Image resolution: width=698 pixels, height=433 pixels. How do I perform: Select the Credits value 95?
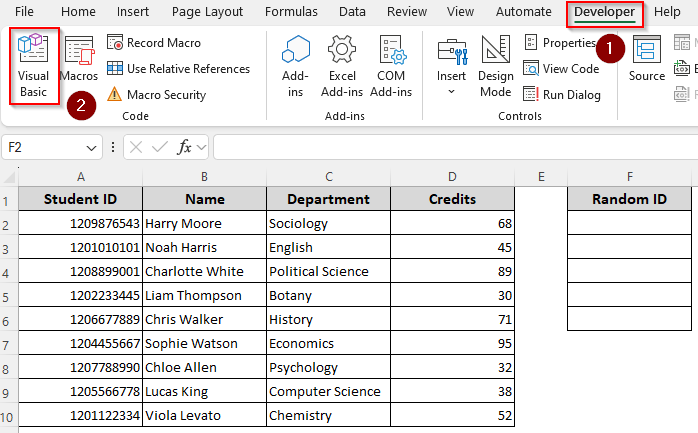pyautogui.click(x=452, y=343)
